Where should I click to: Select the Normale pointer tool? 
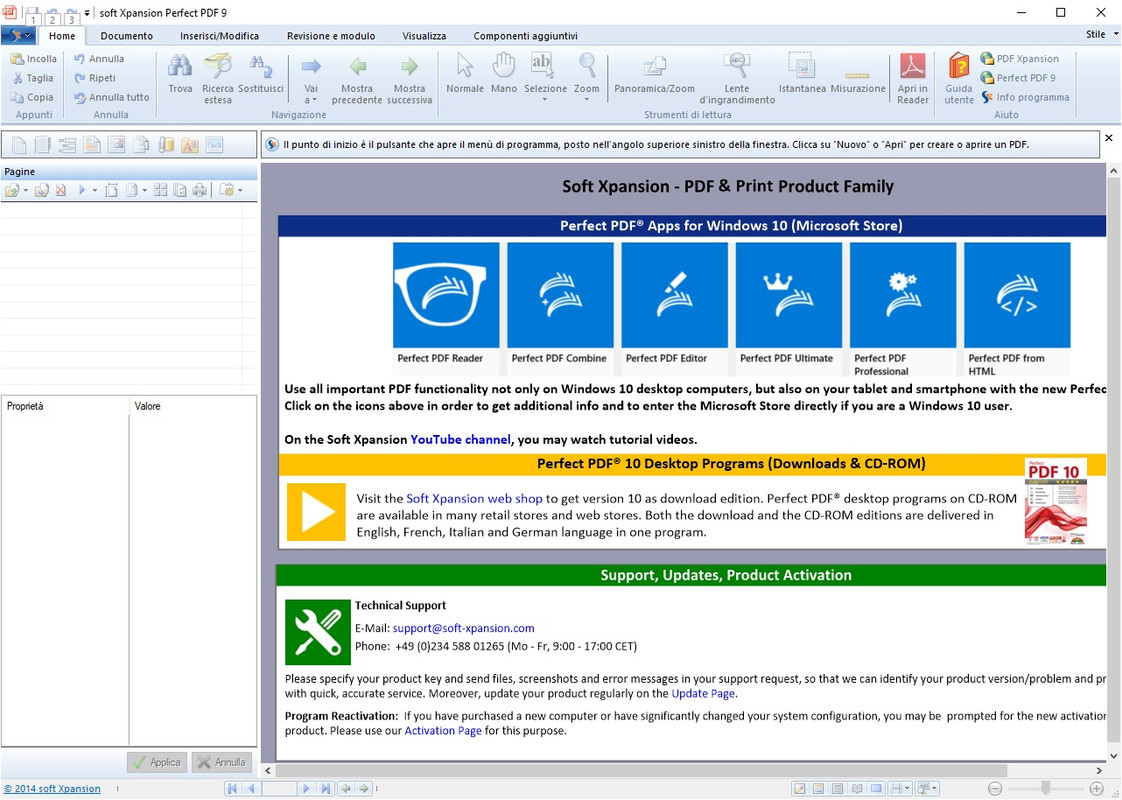coord(465,74)
